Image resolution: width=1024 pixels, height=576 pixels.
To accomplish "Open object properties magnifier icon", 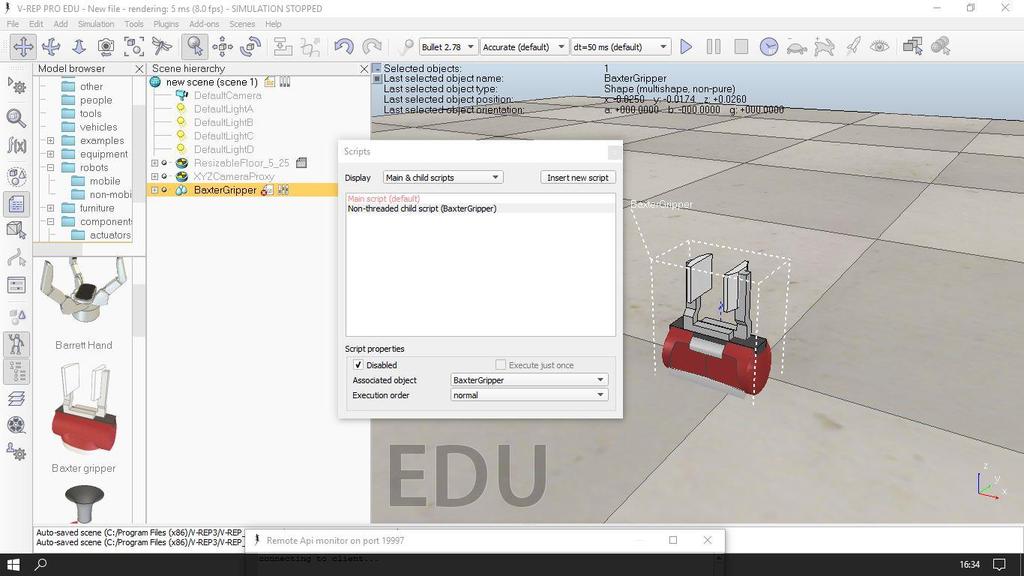I will (16, 118).
